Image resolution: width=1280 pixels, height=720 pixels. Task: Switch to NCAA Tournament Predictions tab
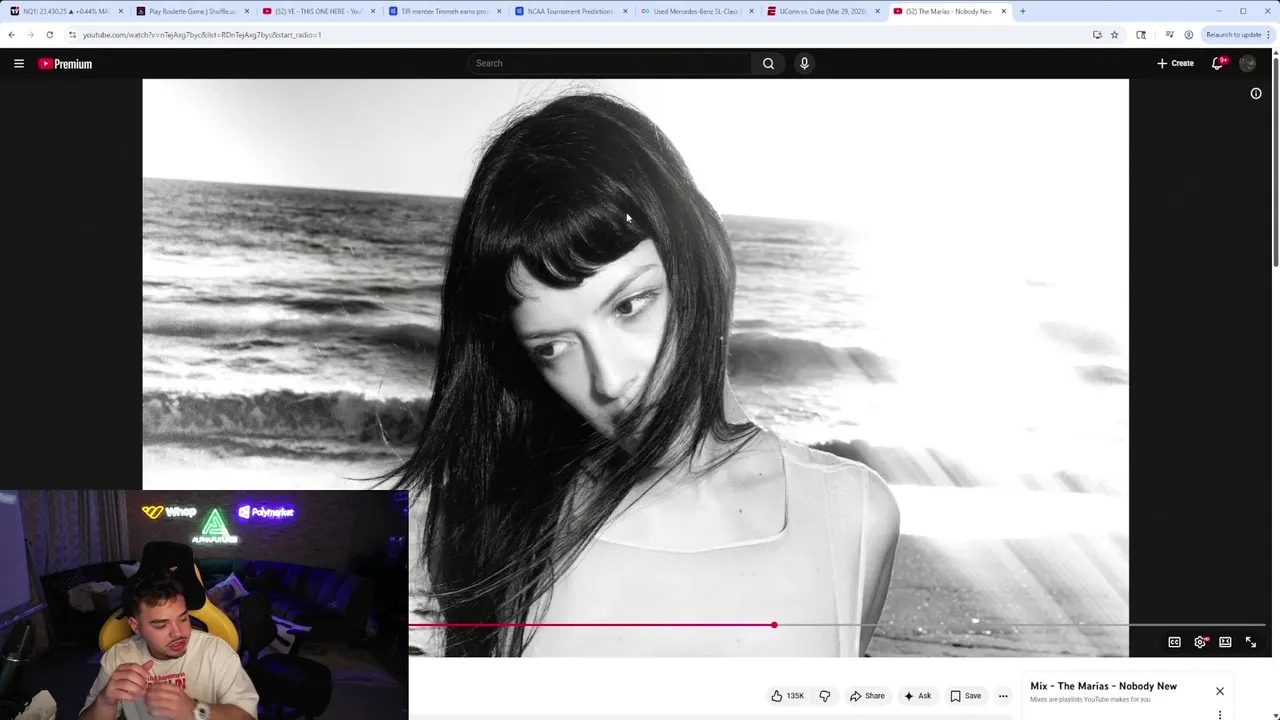click(571, 11)
